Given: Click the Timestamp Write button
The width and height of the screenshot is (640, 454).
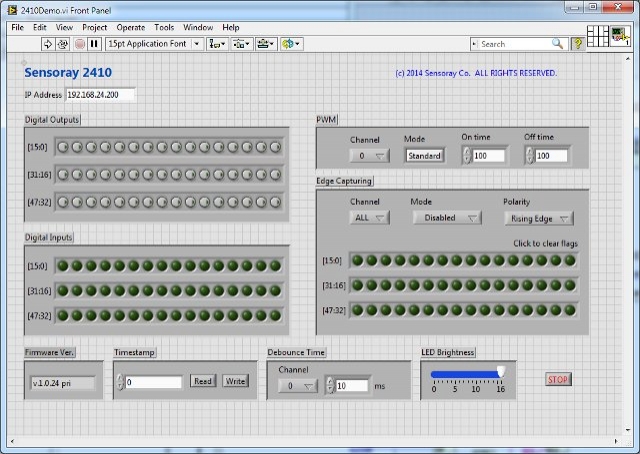Looking at the screenshot, I should click(x=236, y=381).
